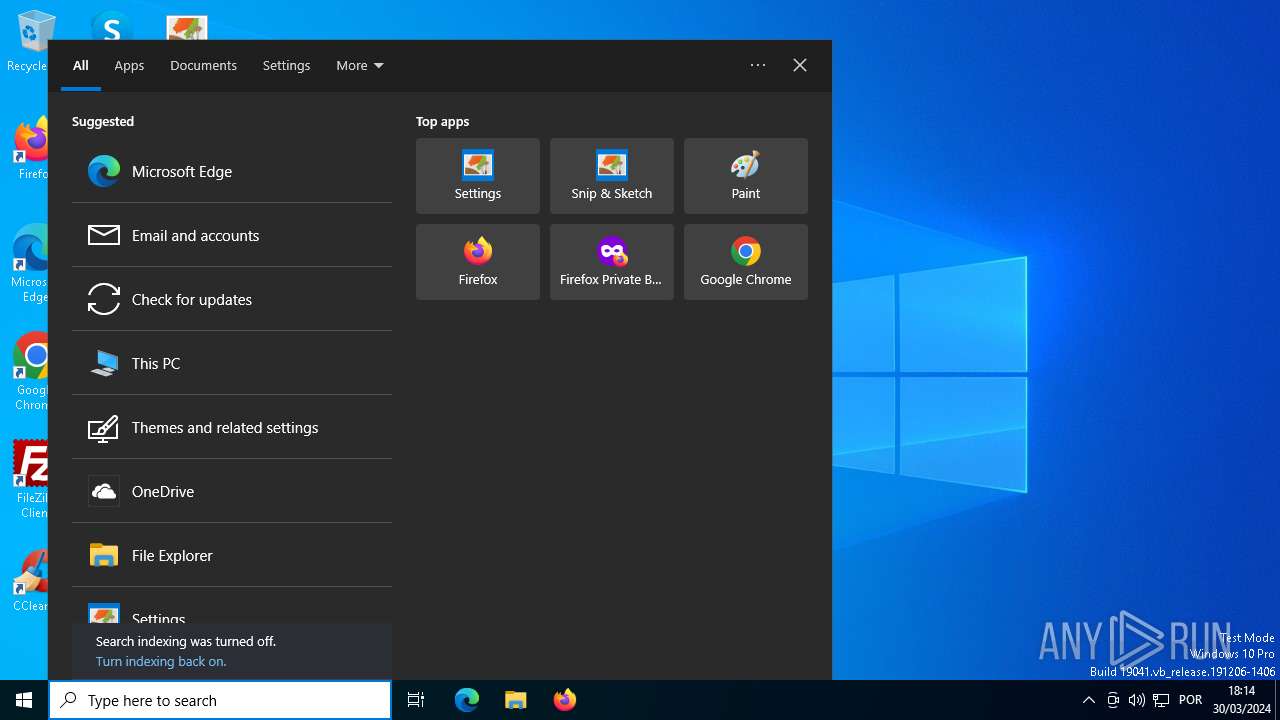Switch to the All tab
Image resolution: width=1280 pixels, height=720 pixels.
click(81, 65)
